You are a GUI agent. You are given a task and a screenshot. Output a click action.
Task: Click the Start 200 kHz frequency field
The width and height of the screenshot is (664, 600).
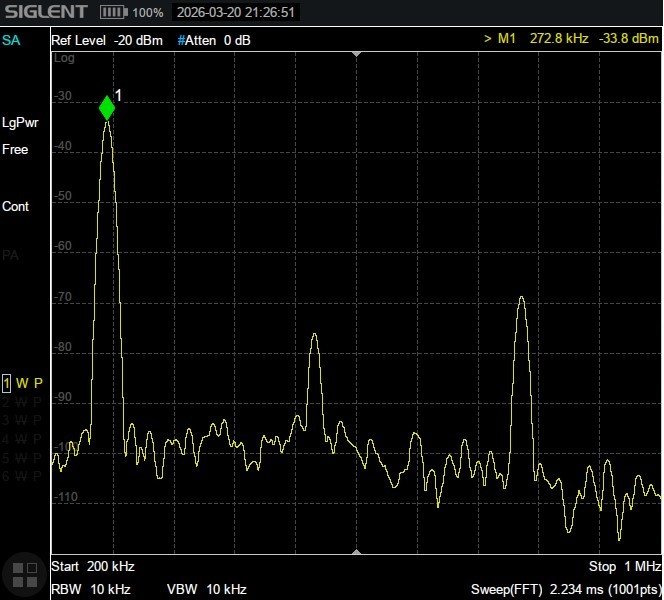click(x=93, y=567)
